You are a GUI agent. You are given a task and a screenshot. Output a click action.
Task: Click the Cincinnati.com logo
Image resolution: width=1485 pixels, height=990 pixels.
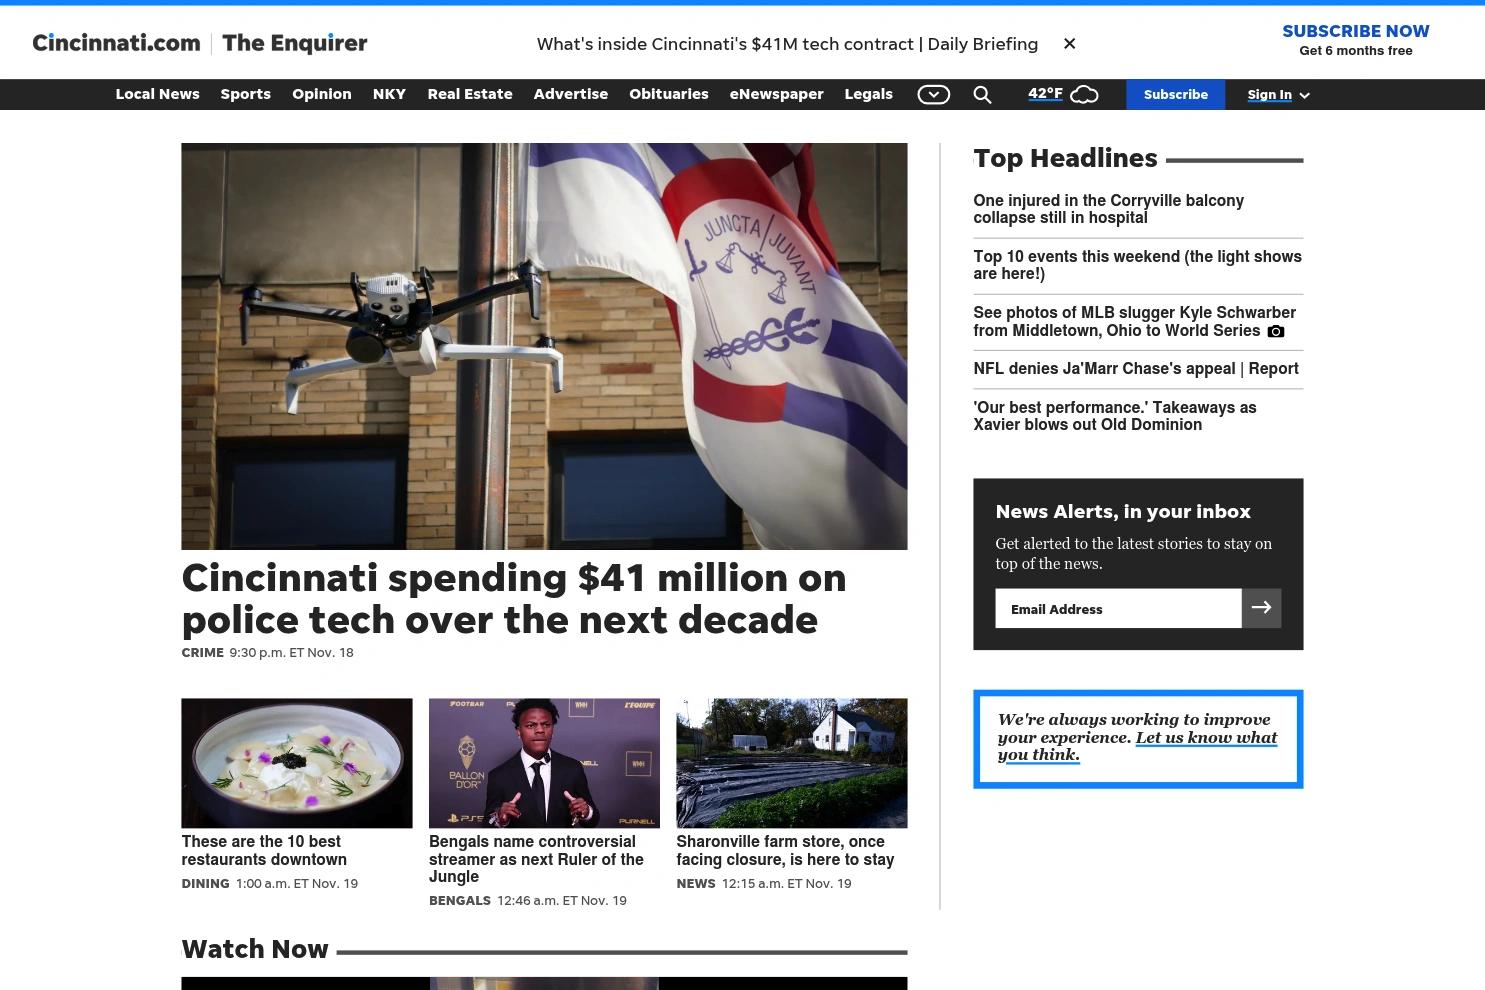(x=116, y=42)
